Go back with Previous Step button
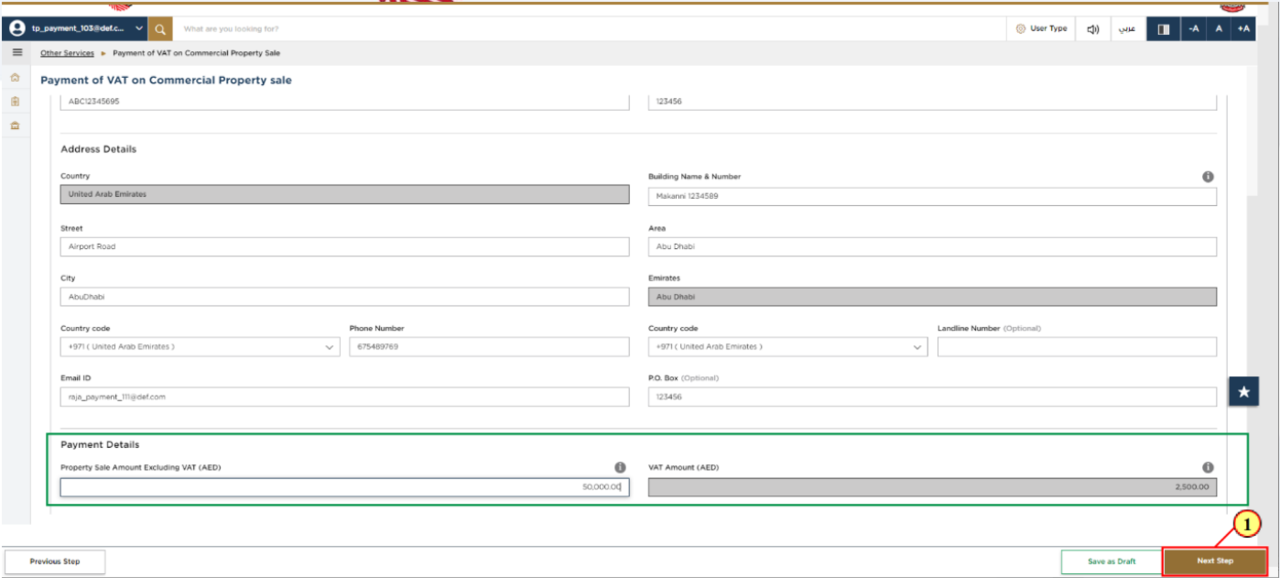Image resolution: width=1280 pixels, height=578 pixels. 55,562
